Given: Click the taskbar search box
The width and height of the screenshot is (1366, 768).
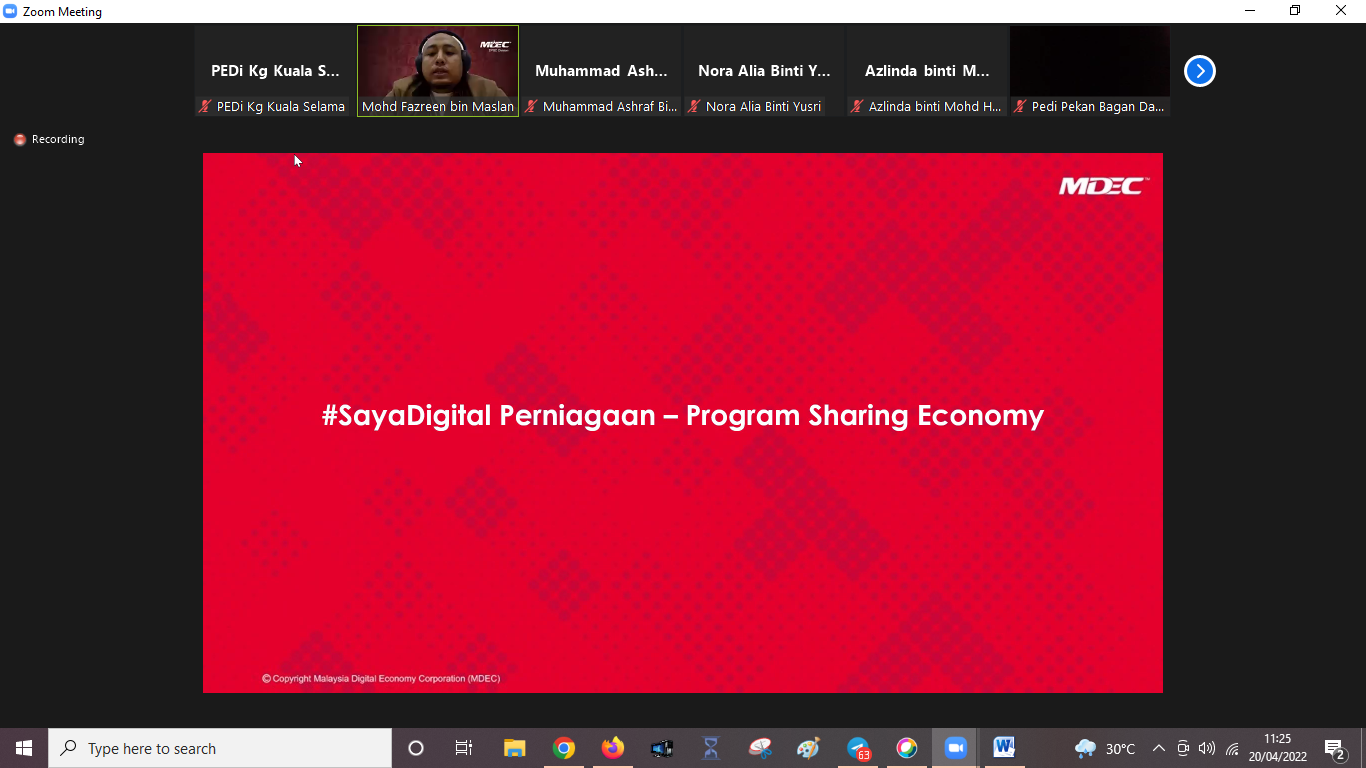Looking at the screenshot, I should coord(220,748).
